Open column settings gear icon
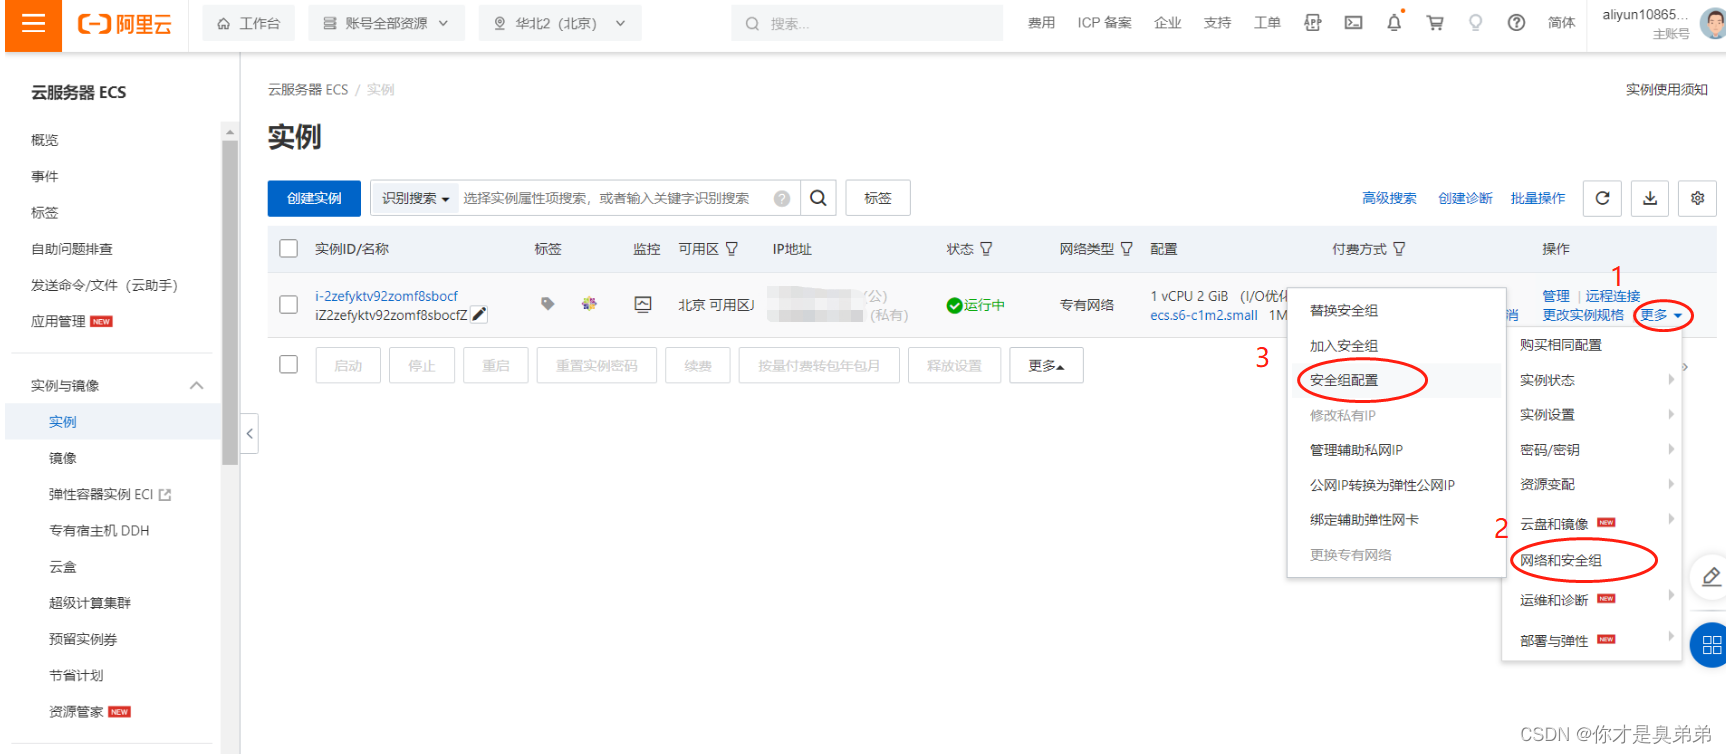Screen dimensions: 1726x754 point(1697,198)
